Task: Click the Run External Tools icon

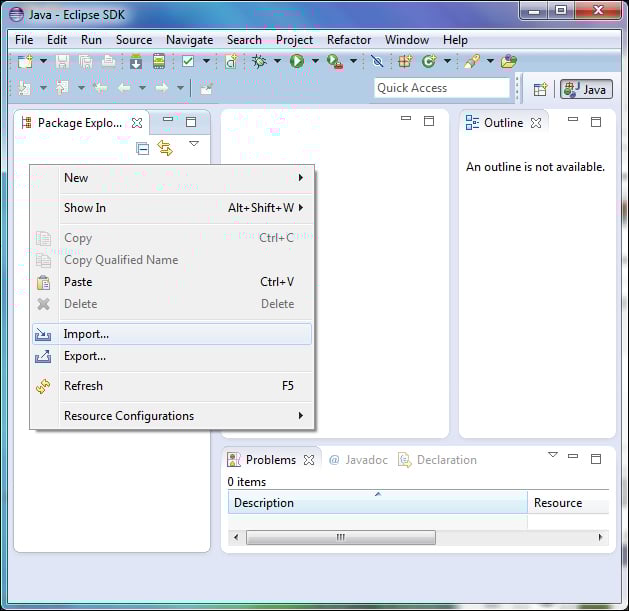Action: (335, 61)
